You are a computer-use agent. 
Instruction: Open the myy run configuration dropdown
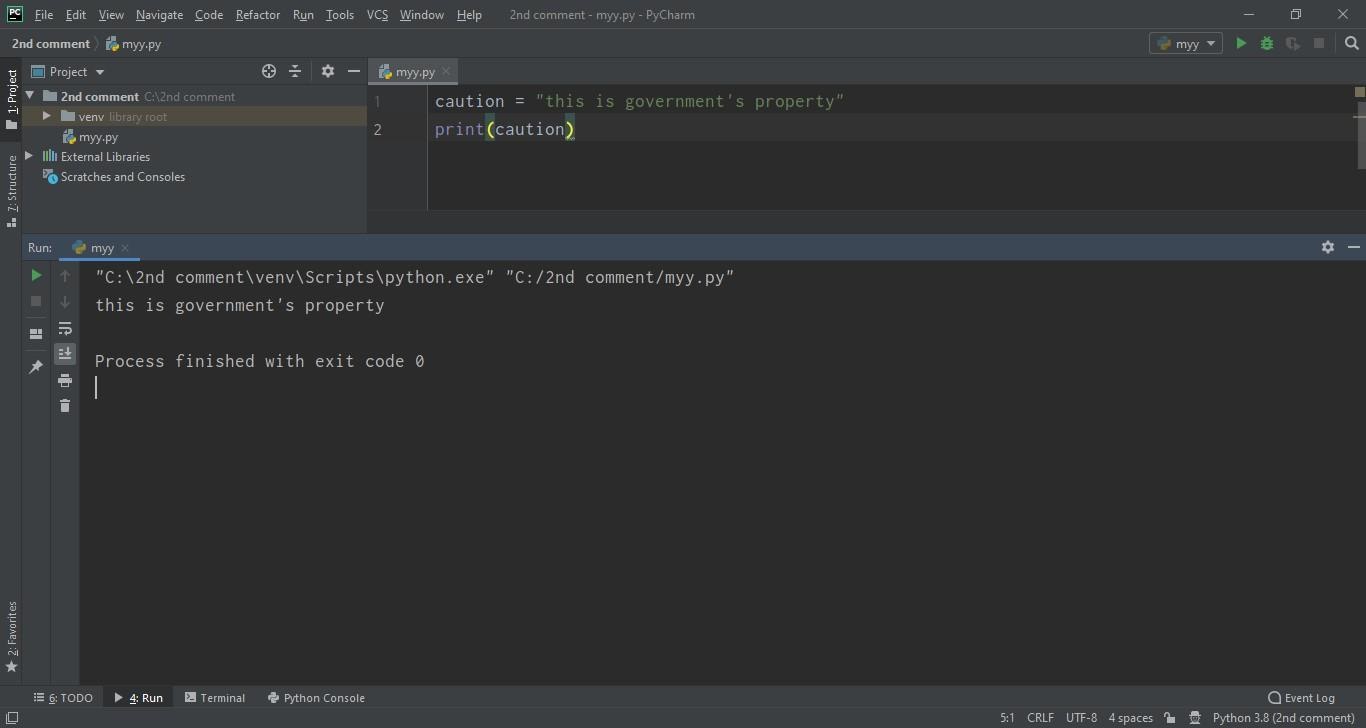pos(1186,44)
